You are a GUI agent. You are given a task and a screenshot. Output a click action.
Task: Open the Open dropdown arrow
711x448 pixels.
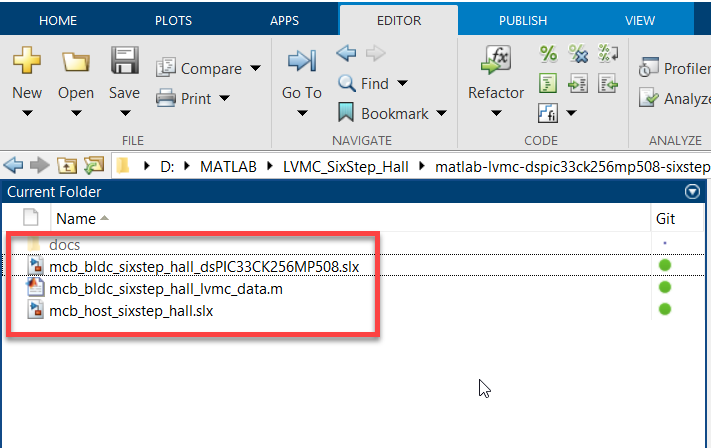[x=76, y=113]
